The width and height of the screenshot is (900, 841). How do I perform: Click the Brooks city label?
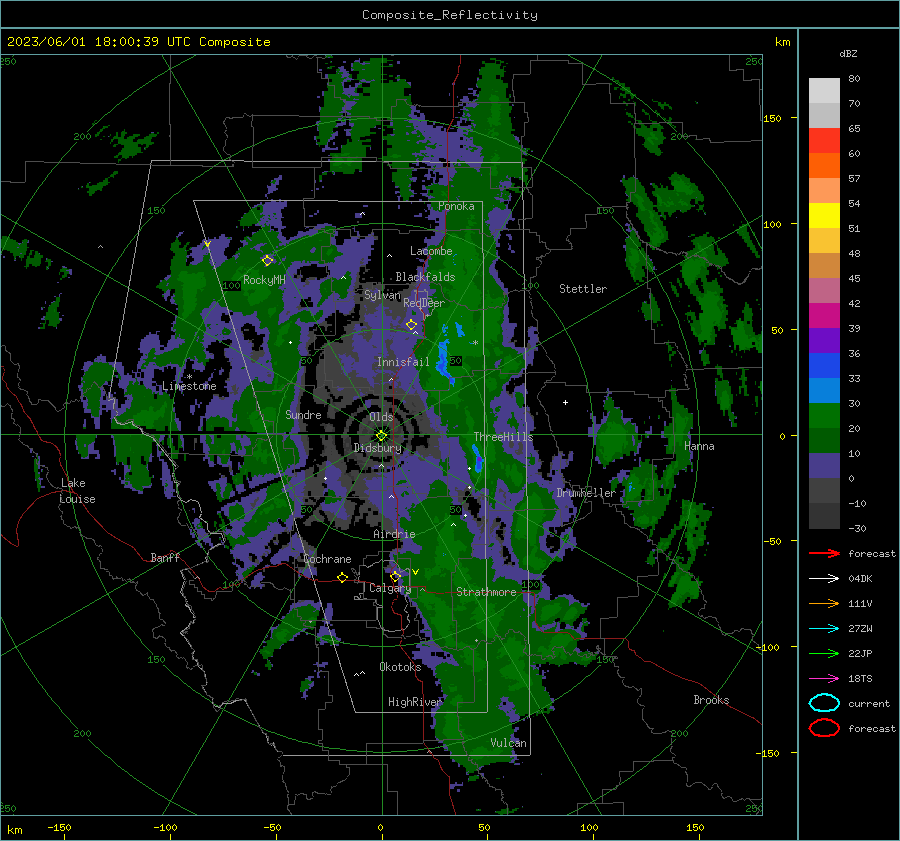711,700
